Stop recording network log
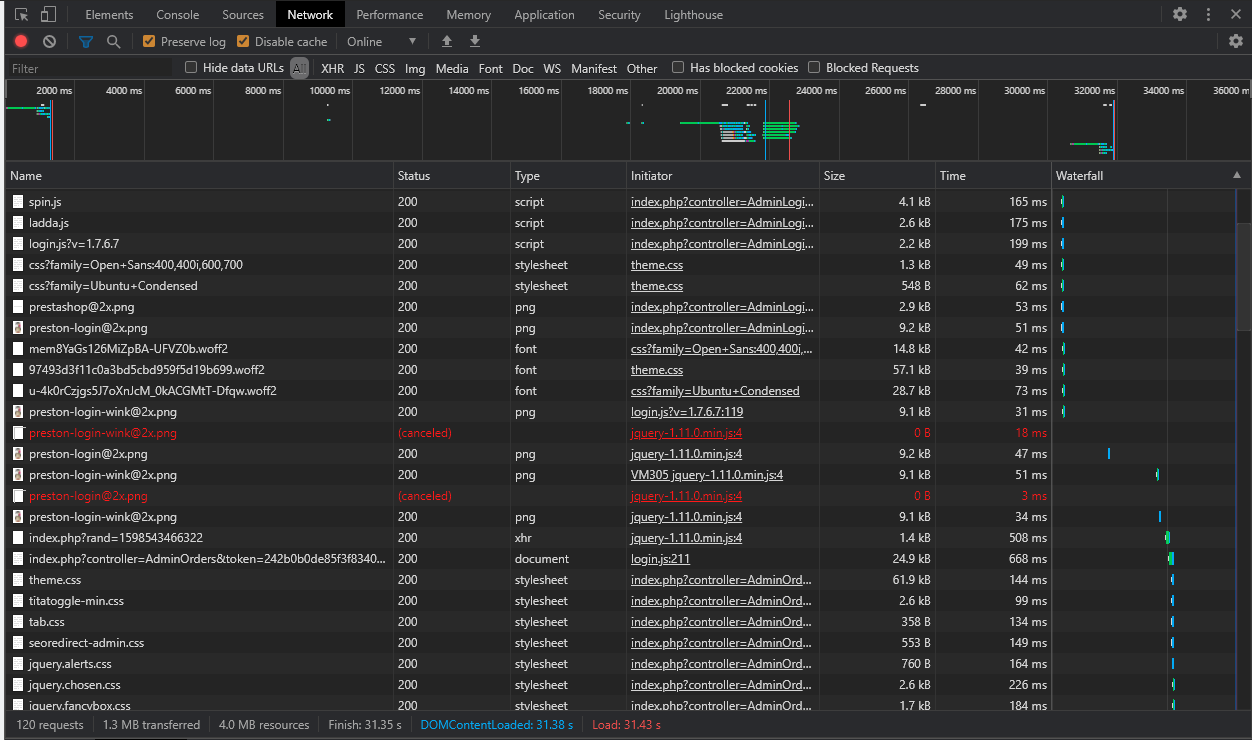1252x740 pixels. [x=21, y=42]
